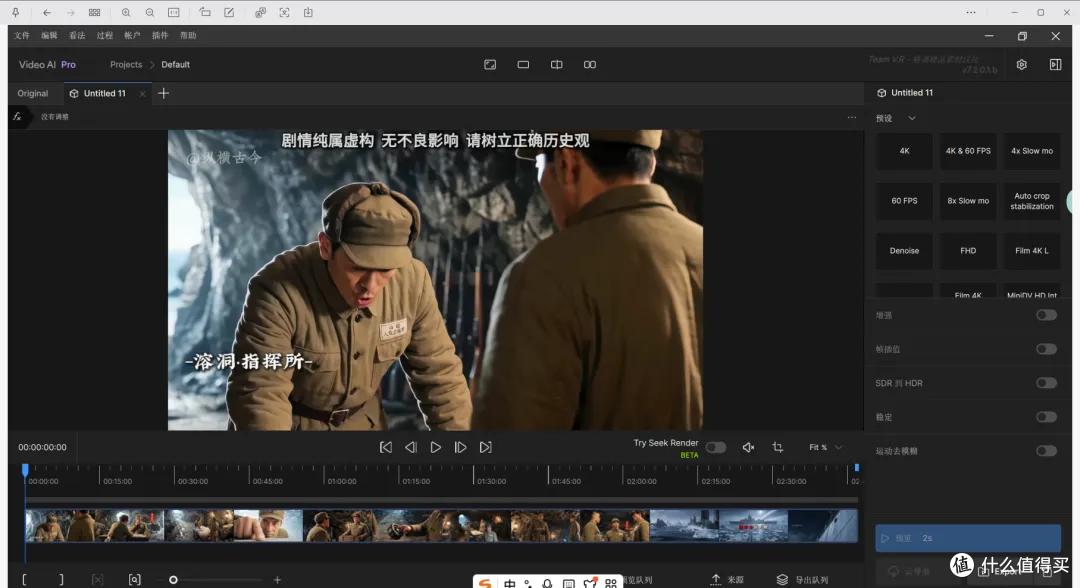Open the 过程 menu
This screenshot has width=1080, height=588.
coord(105,36)
